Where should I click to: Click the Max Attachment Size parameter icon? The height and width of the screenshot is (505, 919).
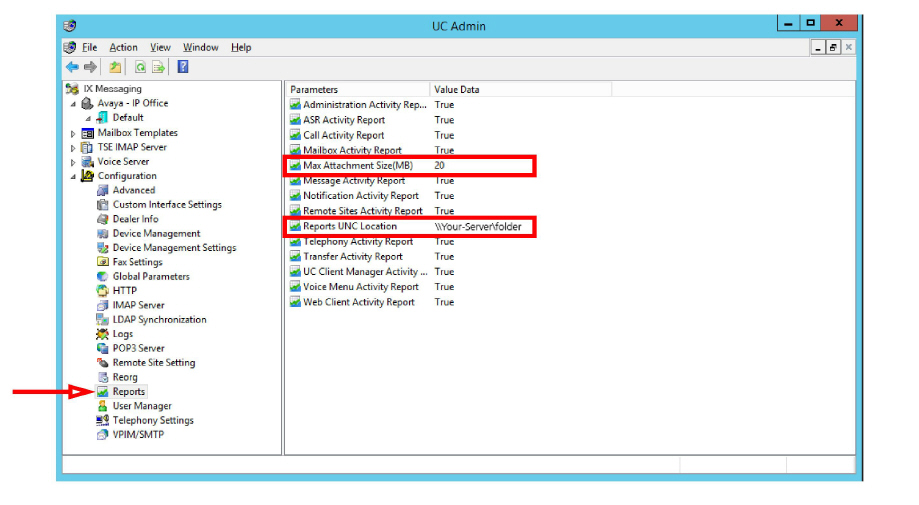295,166
